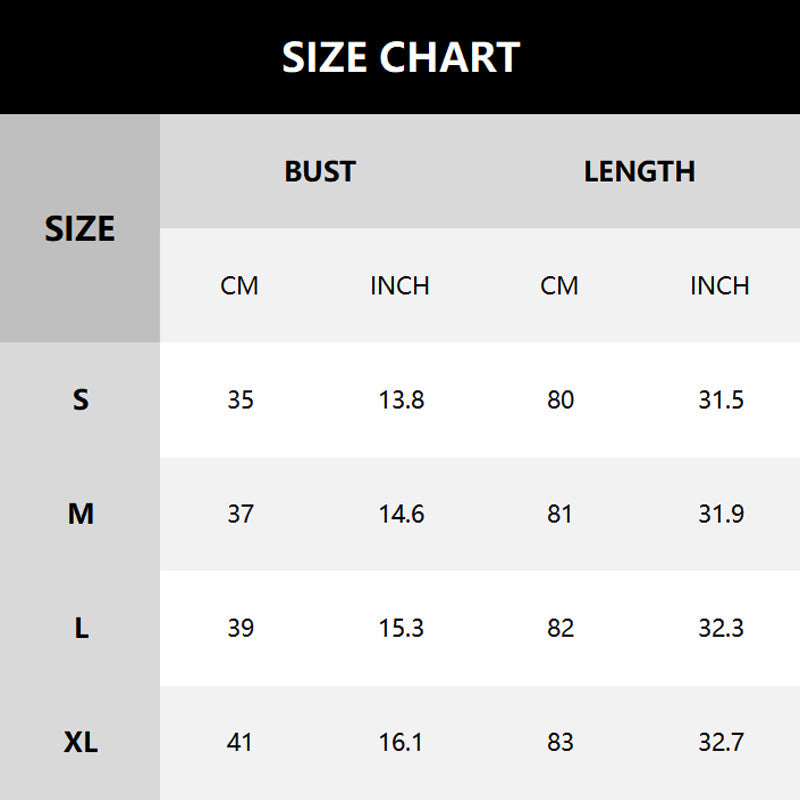Click the LENGTH column header

639,171
